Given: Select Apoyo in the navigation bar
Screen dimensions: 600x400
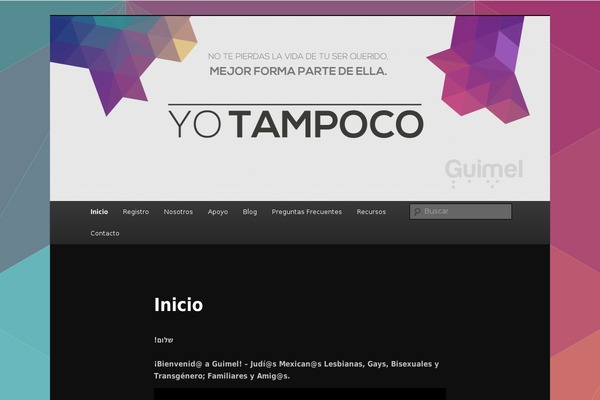Looking at the screenshot, I should 218,212.
